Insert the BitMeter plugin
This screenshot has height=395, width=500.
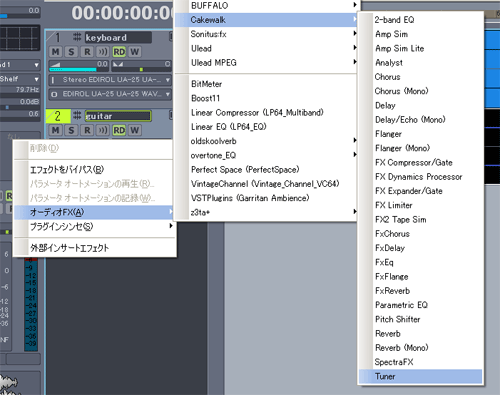pyautogui.click(x=266, y=84)
